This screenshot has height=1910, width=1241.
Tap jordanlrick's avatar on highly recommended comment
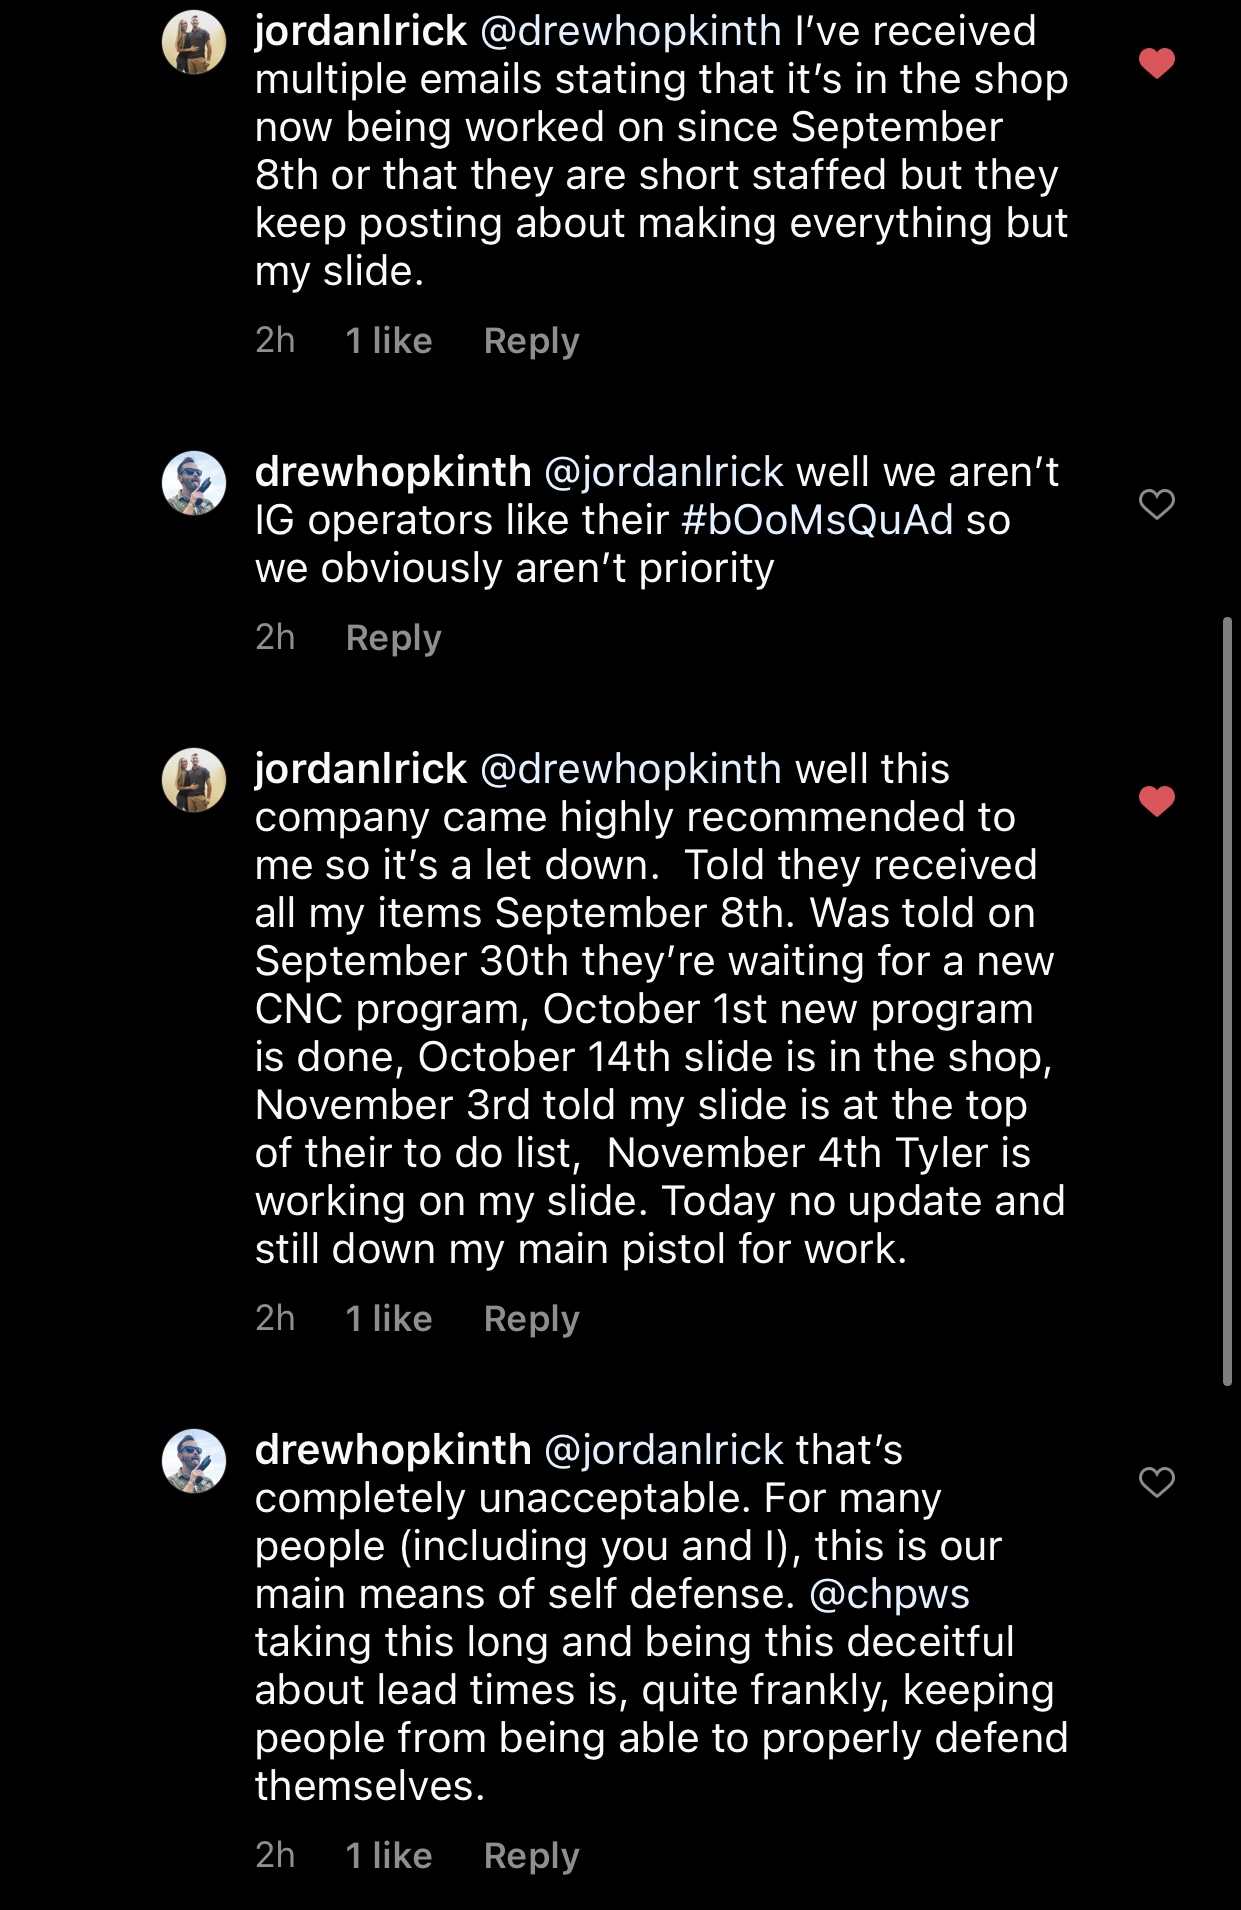coord(194,780)
